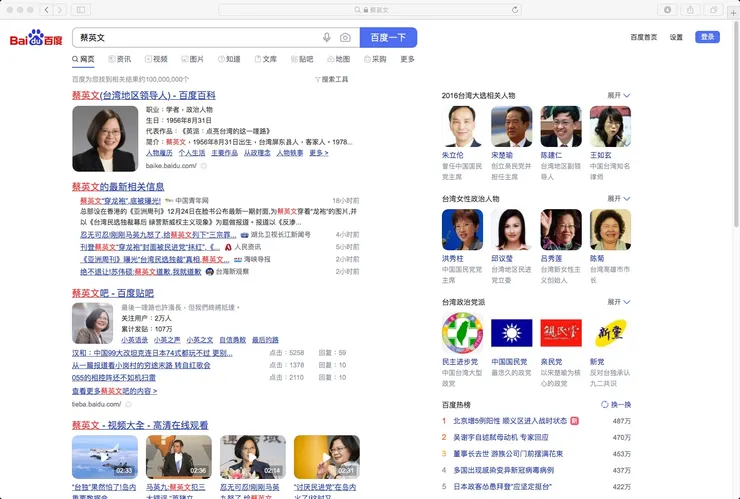Open hot item 董事长去世 游族公司门前摆满花束

point(508,454)
